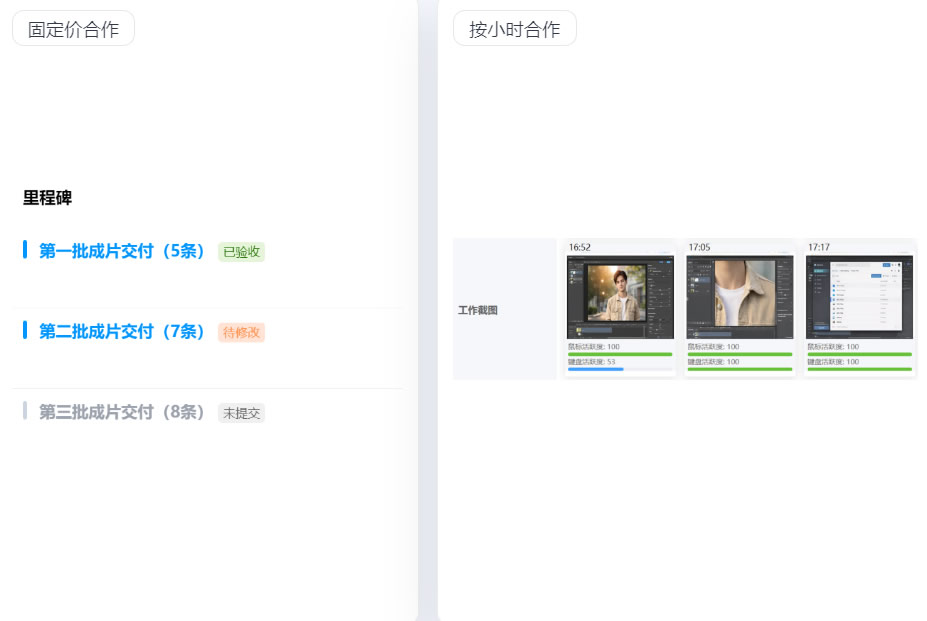The image size is (927, 621).
Task: Click the green mouse activity bar at 16:52
Action: 620,354
